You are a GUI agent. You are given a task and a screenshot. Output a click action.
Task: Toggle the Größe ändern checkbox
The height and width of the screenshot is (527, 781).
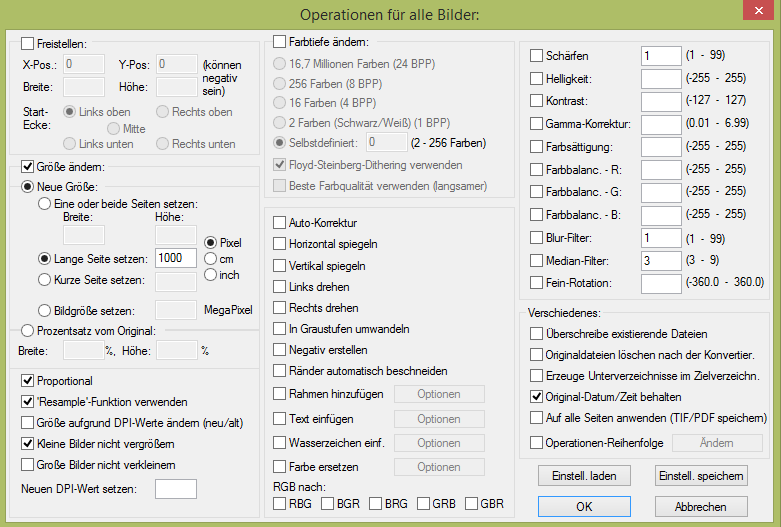tap(28, 167)
